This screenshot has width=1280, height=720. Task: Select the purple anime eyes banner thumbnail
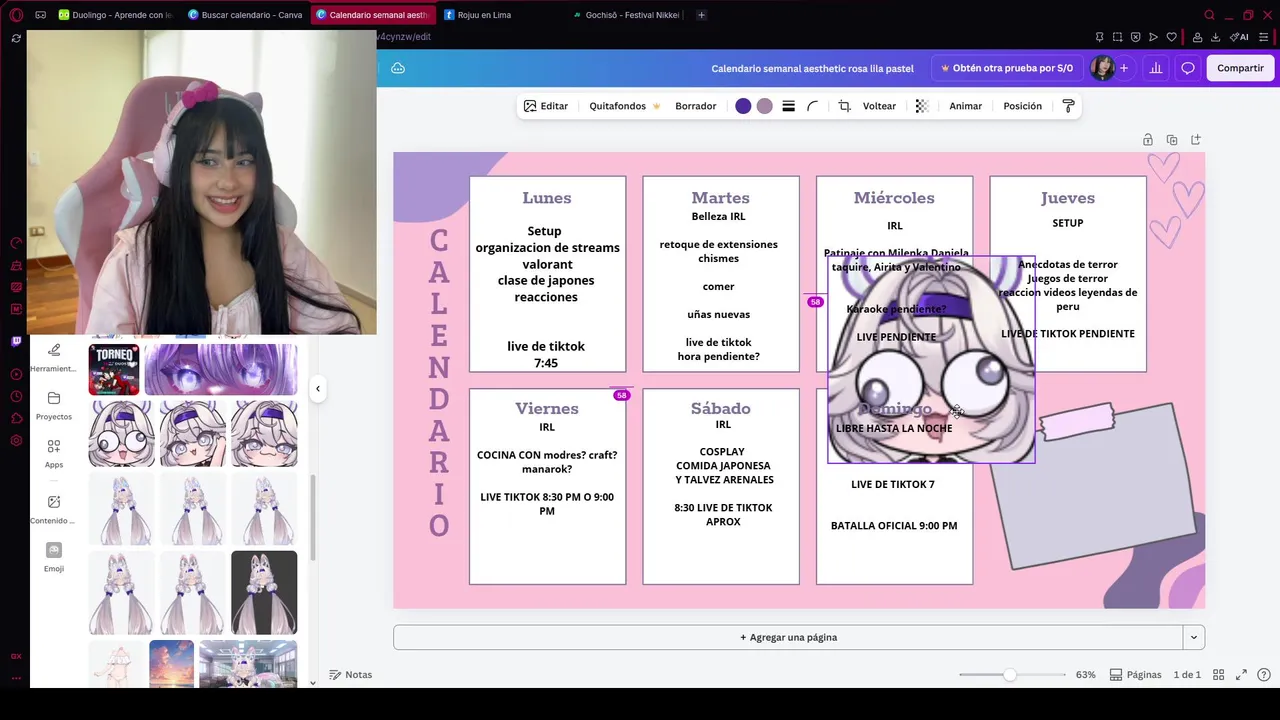(221, 369)
